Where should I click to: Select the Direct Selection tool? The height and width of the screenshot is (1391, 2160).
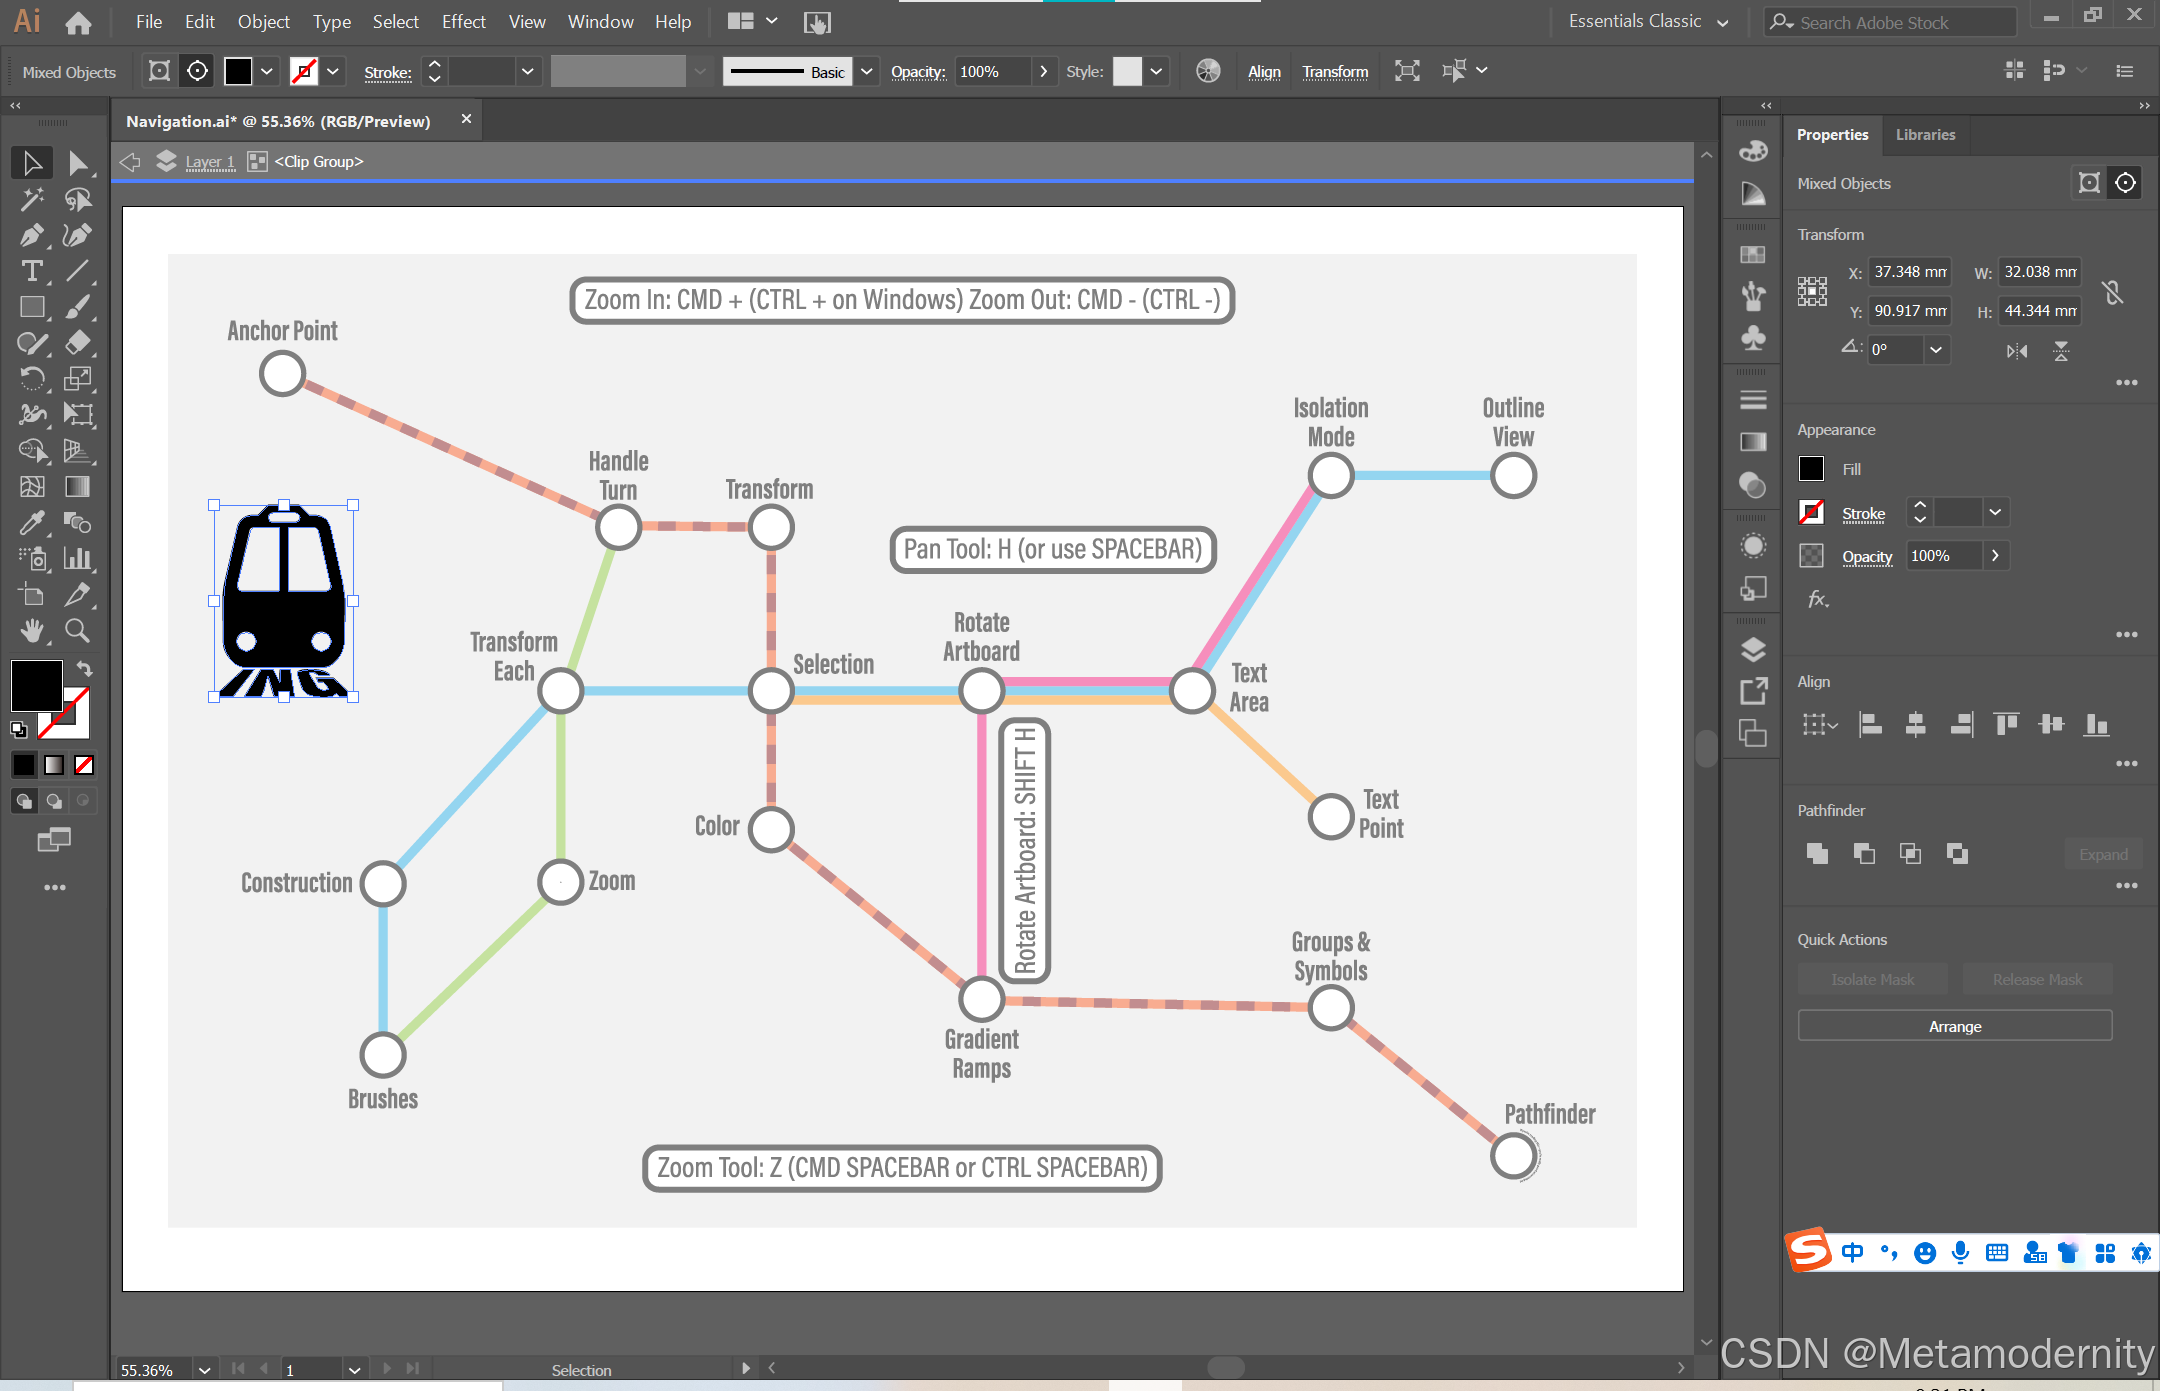coord(77,163)
